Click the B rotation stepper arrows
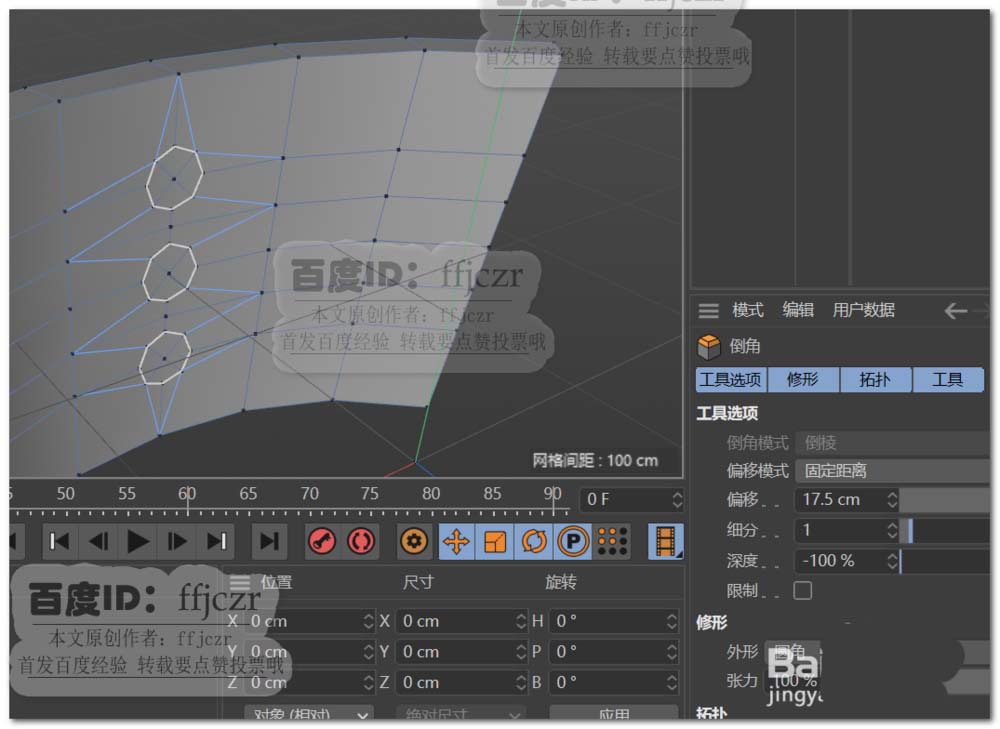The image size is (1000, 729). click(672, 682)
